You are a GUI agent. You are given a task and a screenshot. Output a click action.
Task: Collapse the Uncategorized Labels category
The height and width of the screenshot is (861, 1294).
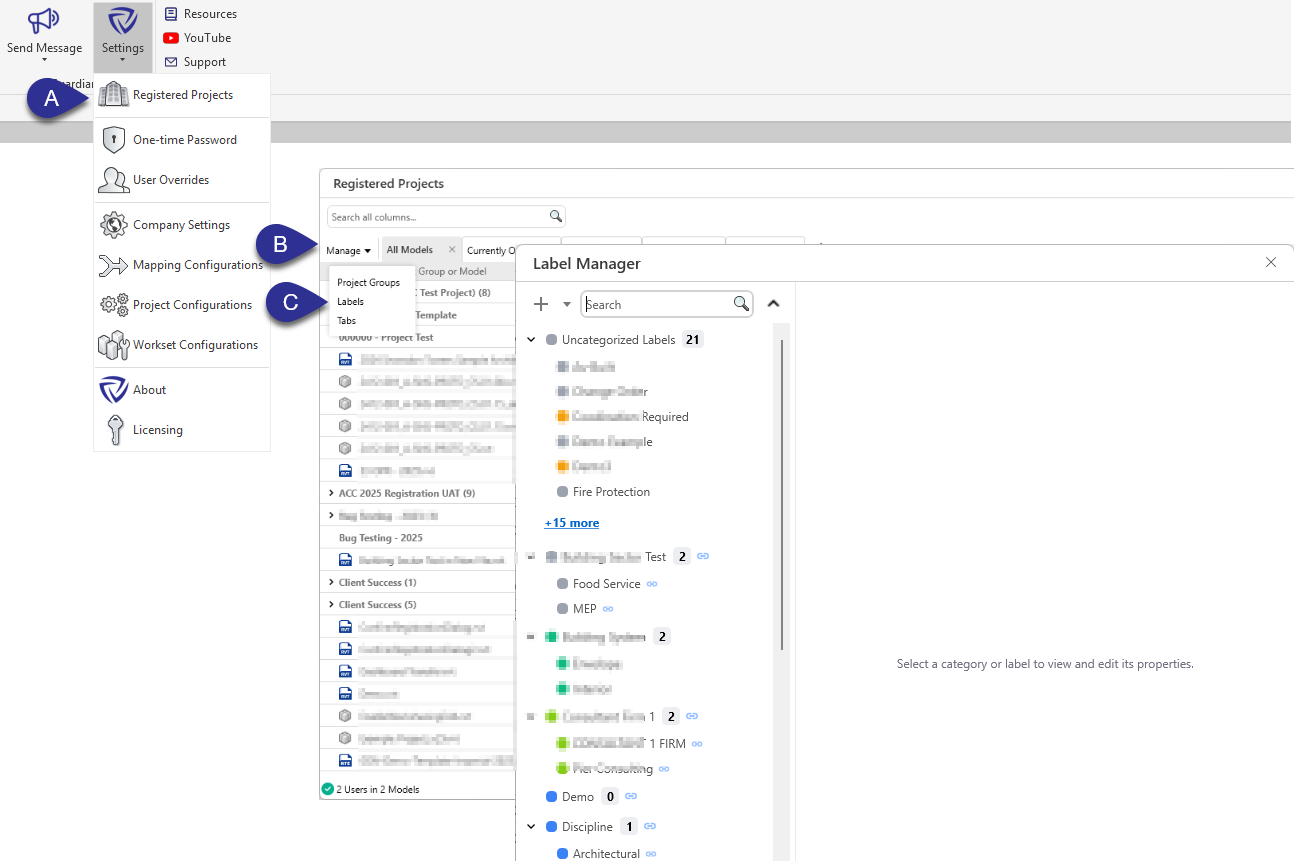coord(531,339)
